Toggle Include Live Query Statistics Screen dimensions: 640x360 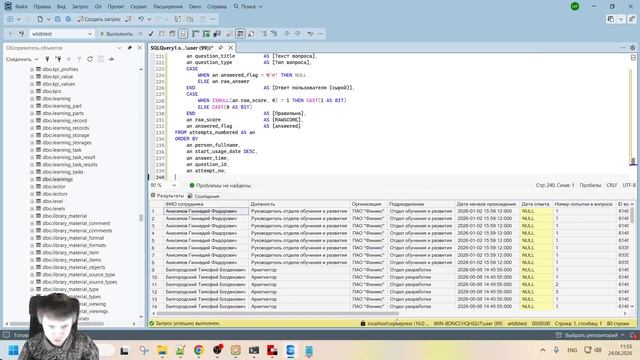206,34
